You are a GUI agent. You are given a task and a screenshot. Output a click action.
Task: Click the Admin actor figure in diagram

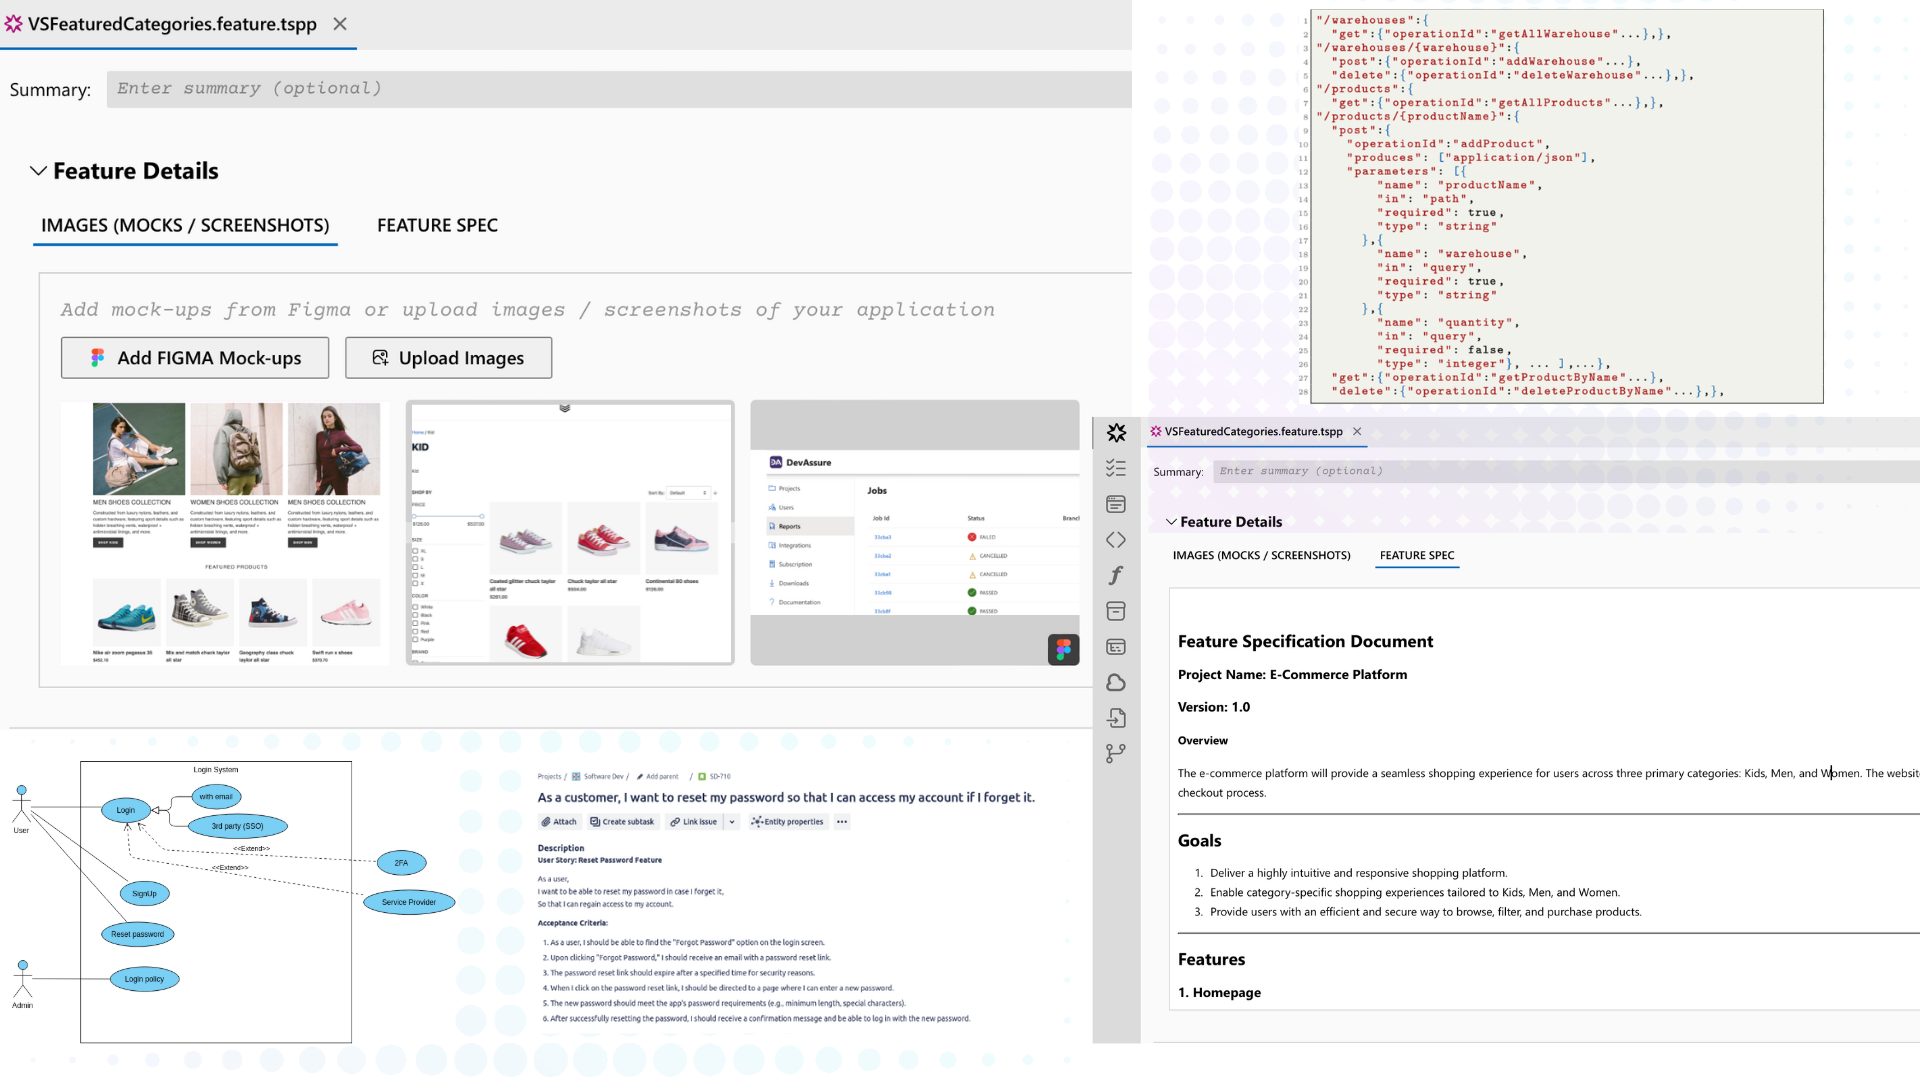[x=22, y=979]
